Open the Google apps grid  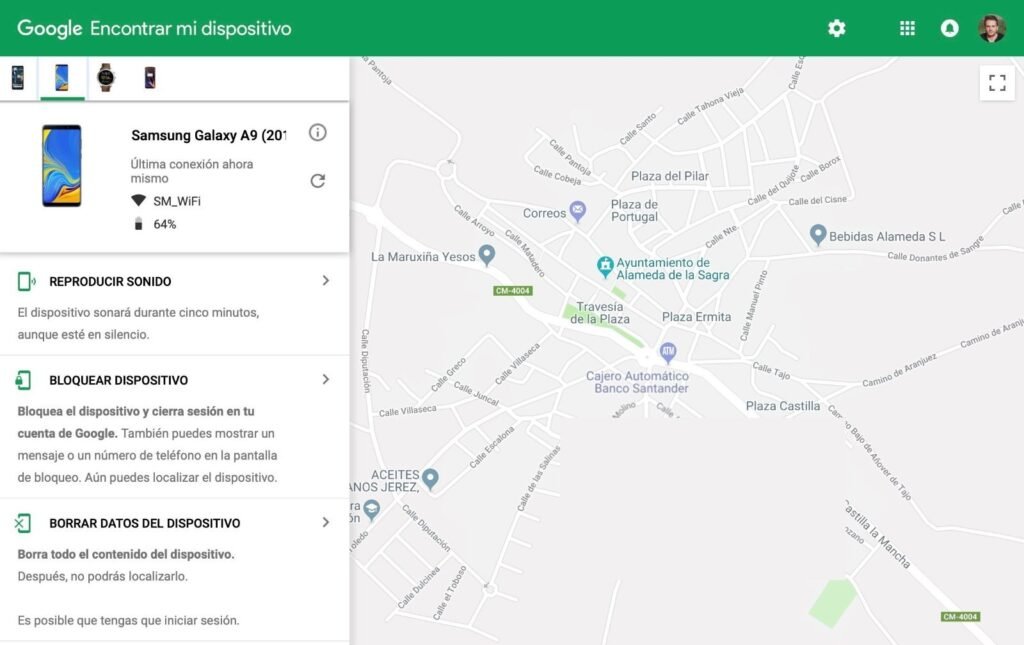point(907,28)
